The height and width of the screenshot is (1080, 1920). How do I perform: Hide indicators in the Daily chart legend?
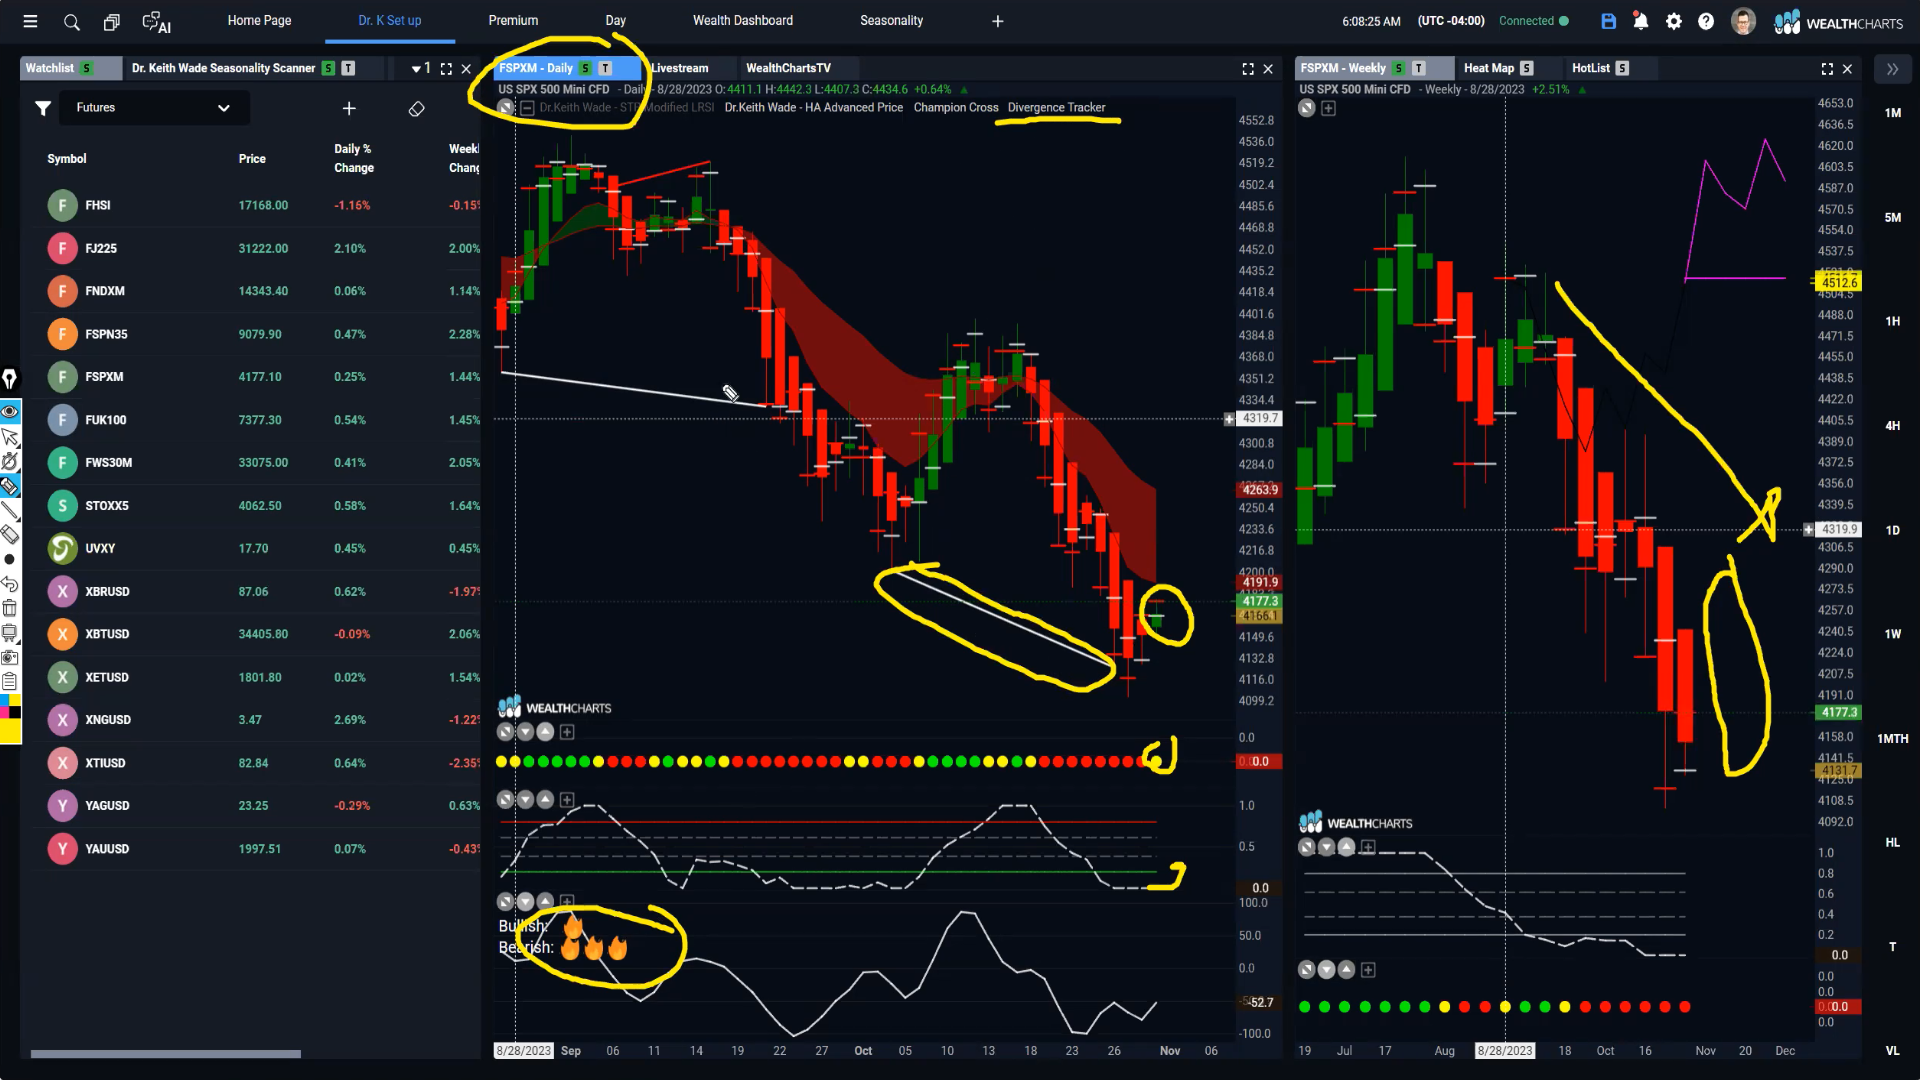(506, 108)
